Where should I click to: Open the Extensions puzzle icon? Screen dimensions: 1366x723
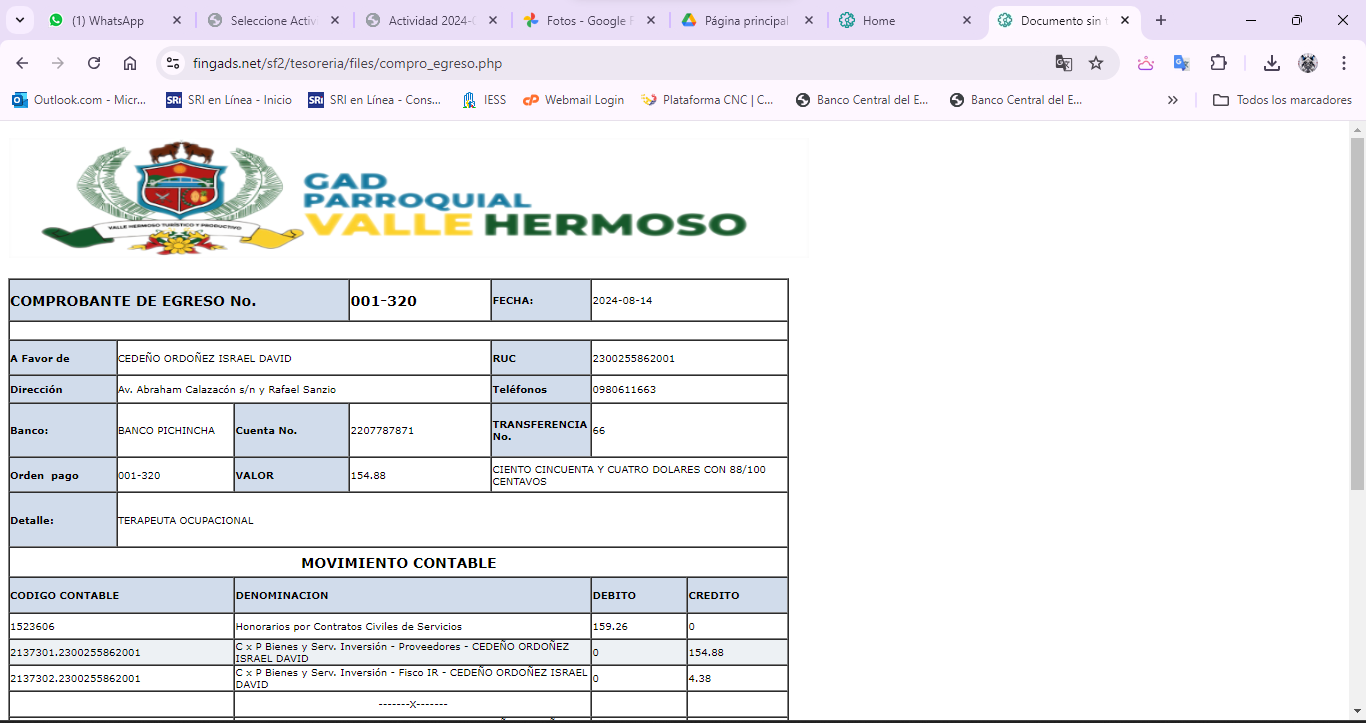coord(1218,63)
